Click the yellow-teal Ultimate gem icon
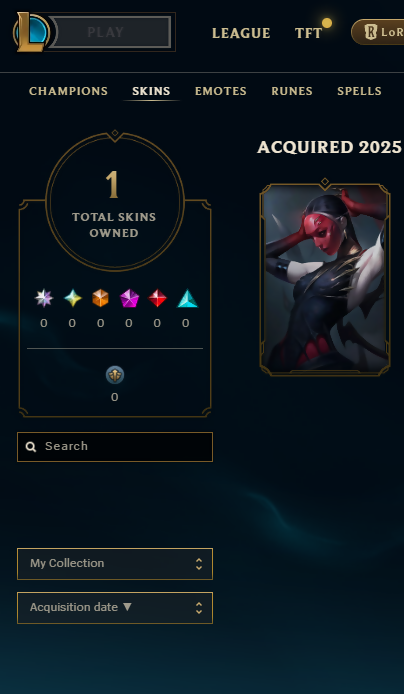Image resolution: width=404 pixels, height=694 pixels. [73, 298]
